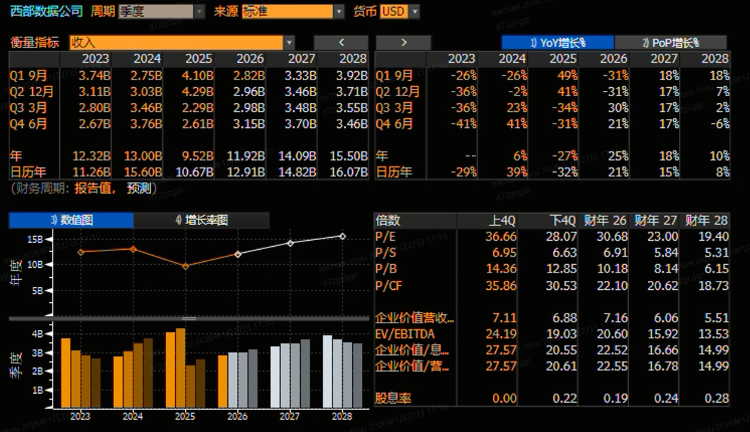Click the next period right arrow

(x=402, y=42)
